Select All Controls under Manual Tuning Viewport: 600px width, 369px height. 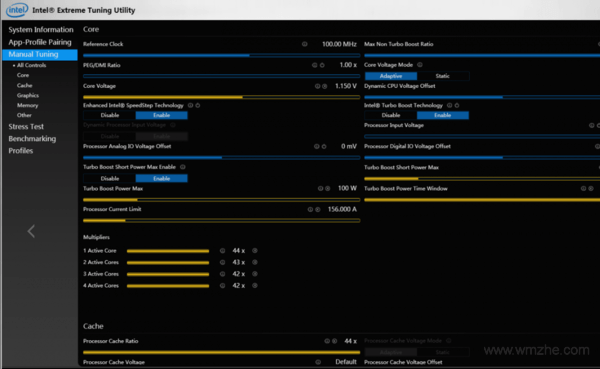(31, 65)
